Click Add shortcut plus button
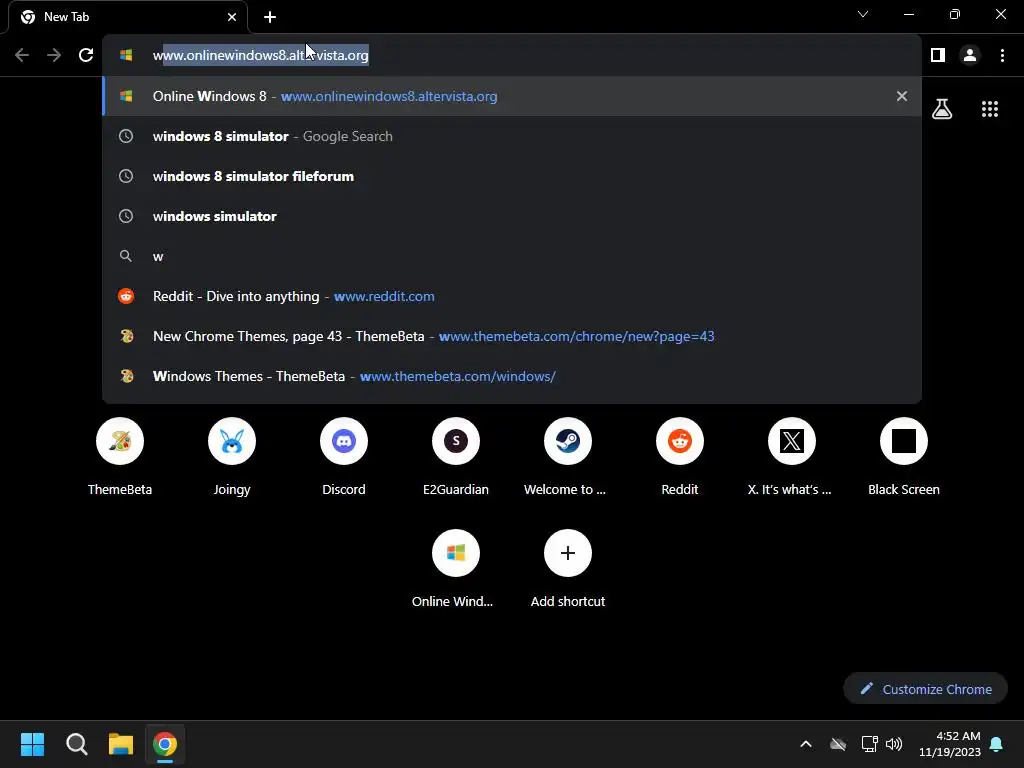1024x768 pixels. click(x=568, y=553)
